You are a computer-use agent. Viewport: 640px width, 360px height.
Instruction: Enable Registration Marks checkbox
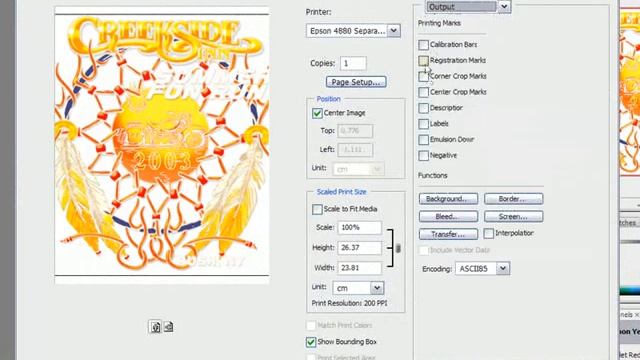click(x=424, y=60)
